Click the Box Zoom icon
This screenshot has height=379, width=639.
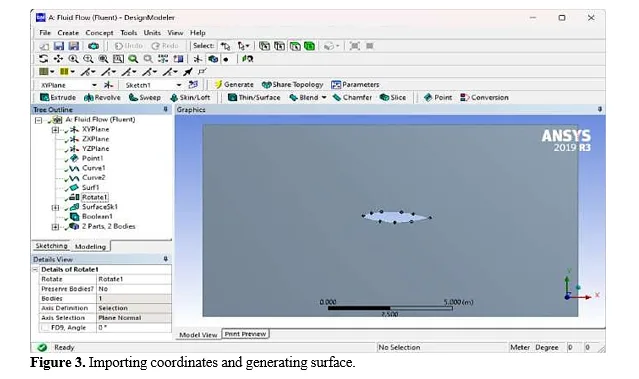pos(88,59)
